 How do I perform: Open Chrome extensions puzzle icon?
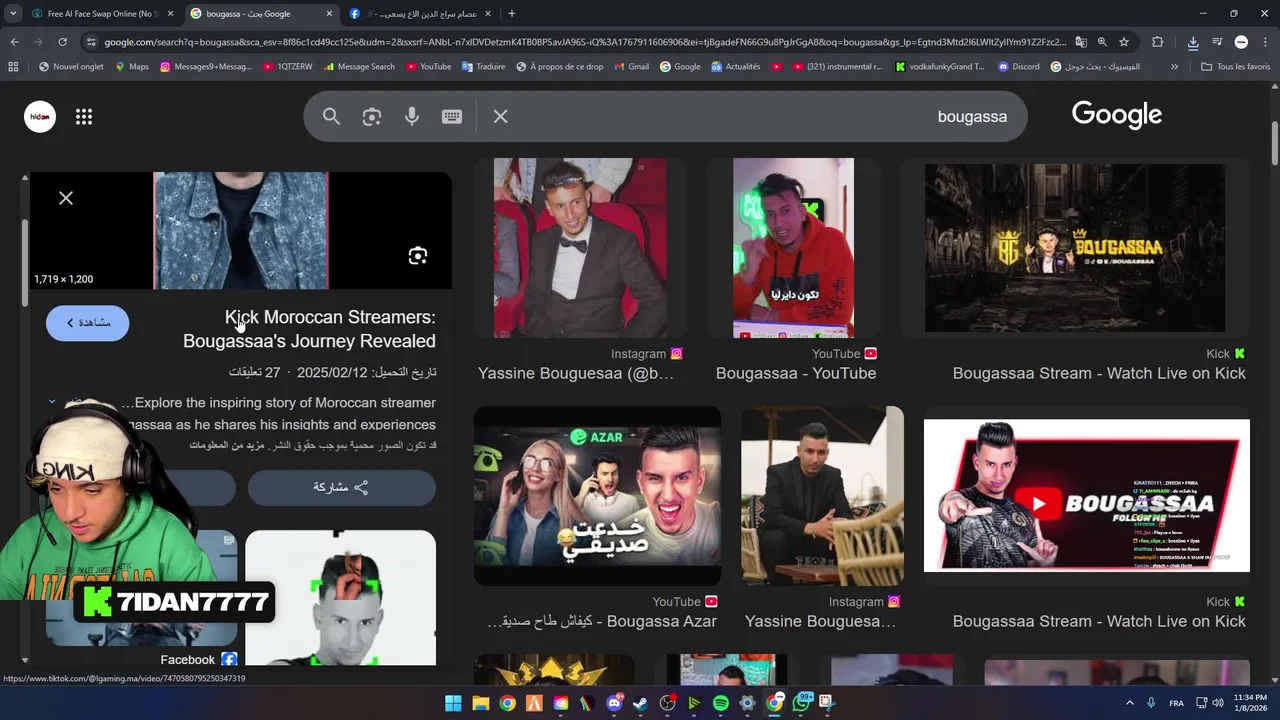(x=1158, y=42)
